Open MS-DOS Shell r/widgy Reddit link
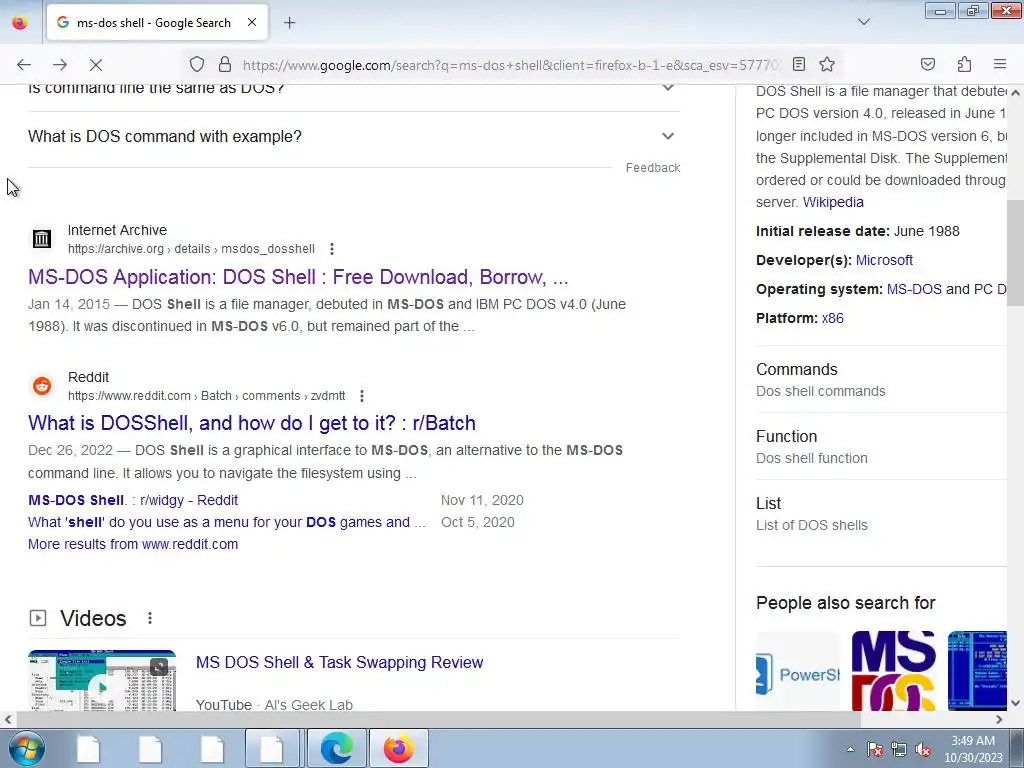Screen dimensions: 1024x768 (133, 500)
